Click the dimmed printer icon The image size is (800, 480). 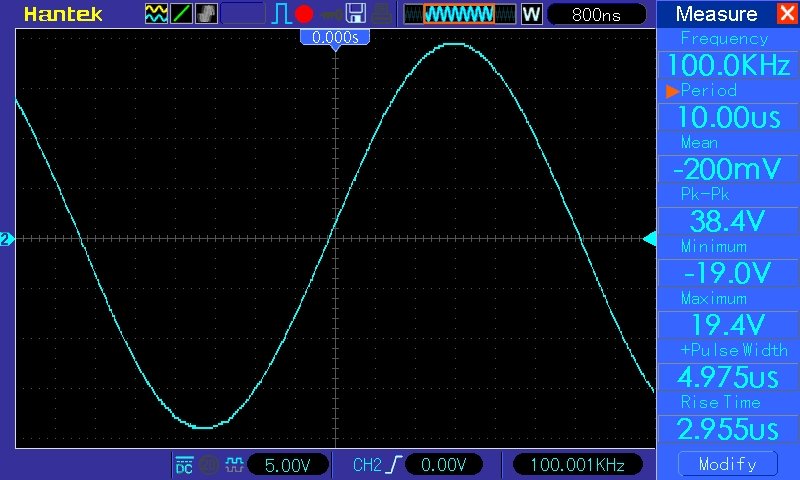click(381, 14)
